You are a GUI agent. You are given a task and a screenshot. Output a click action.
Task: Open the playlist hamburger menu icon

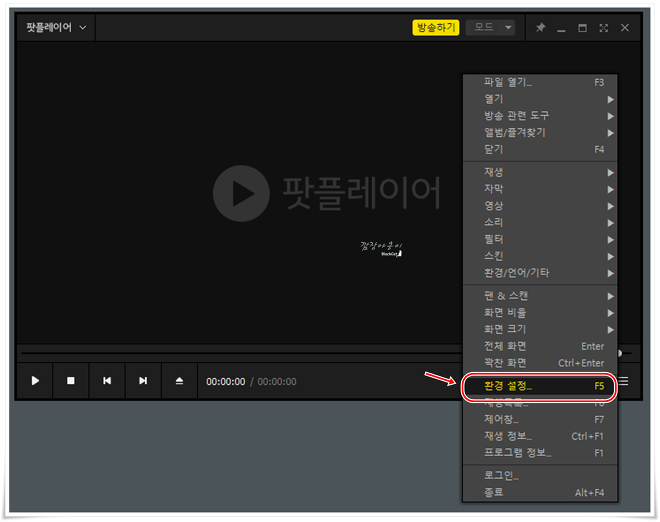624,381
